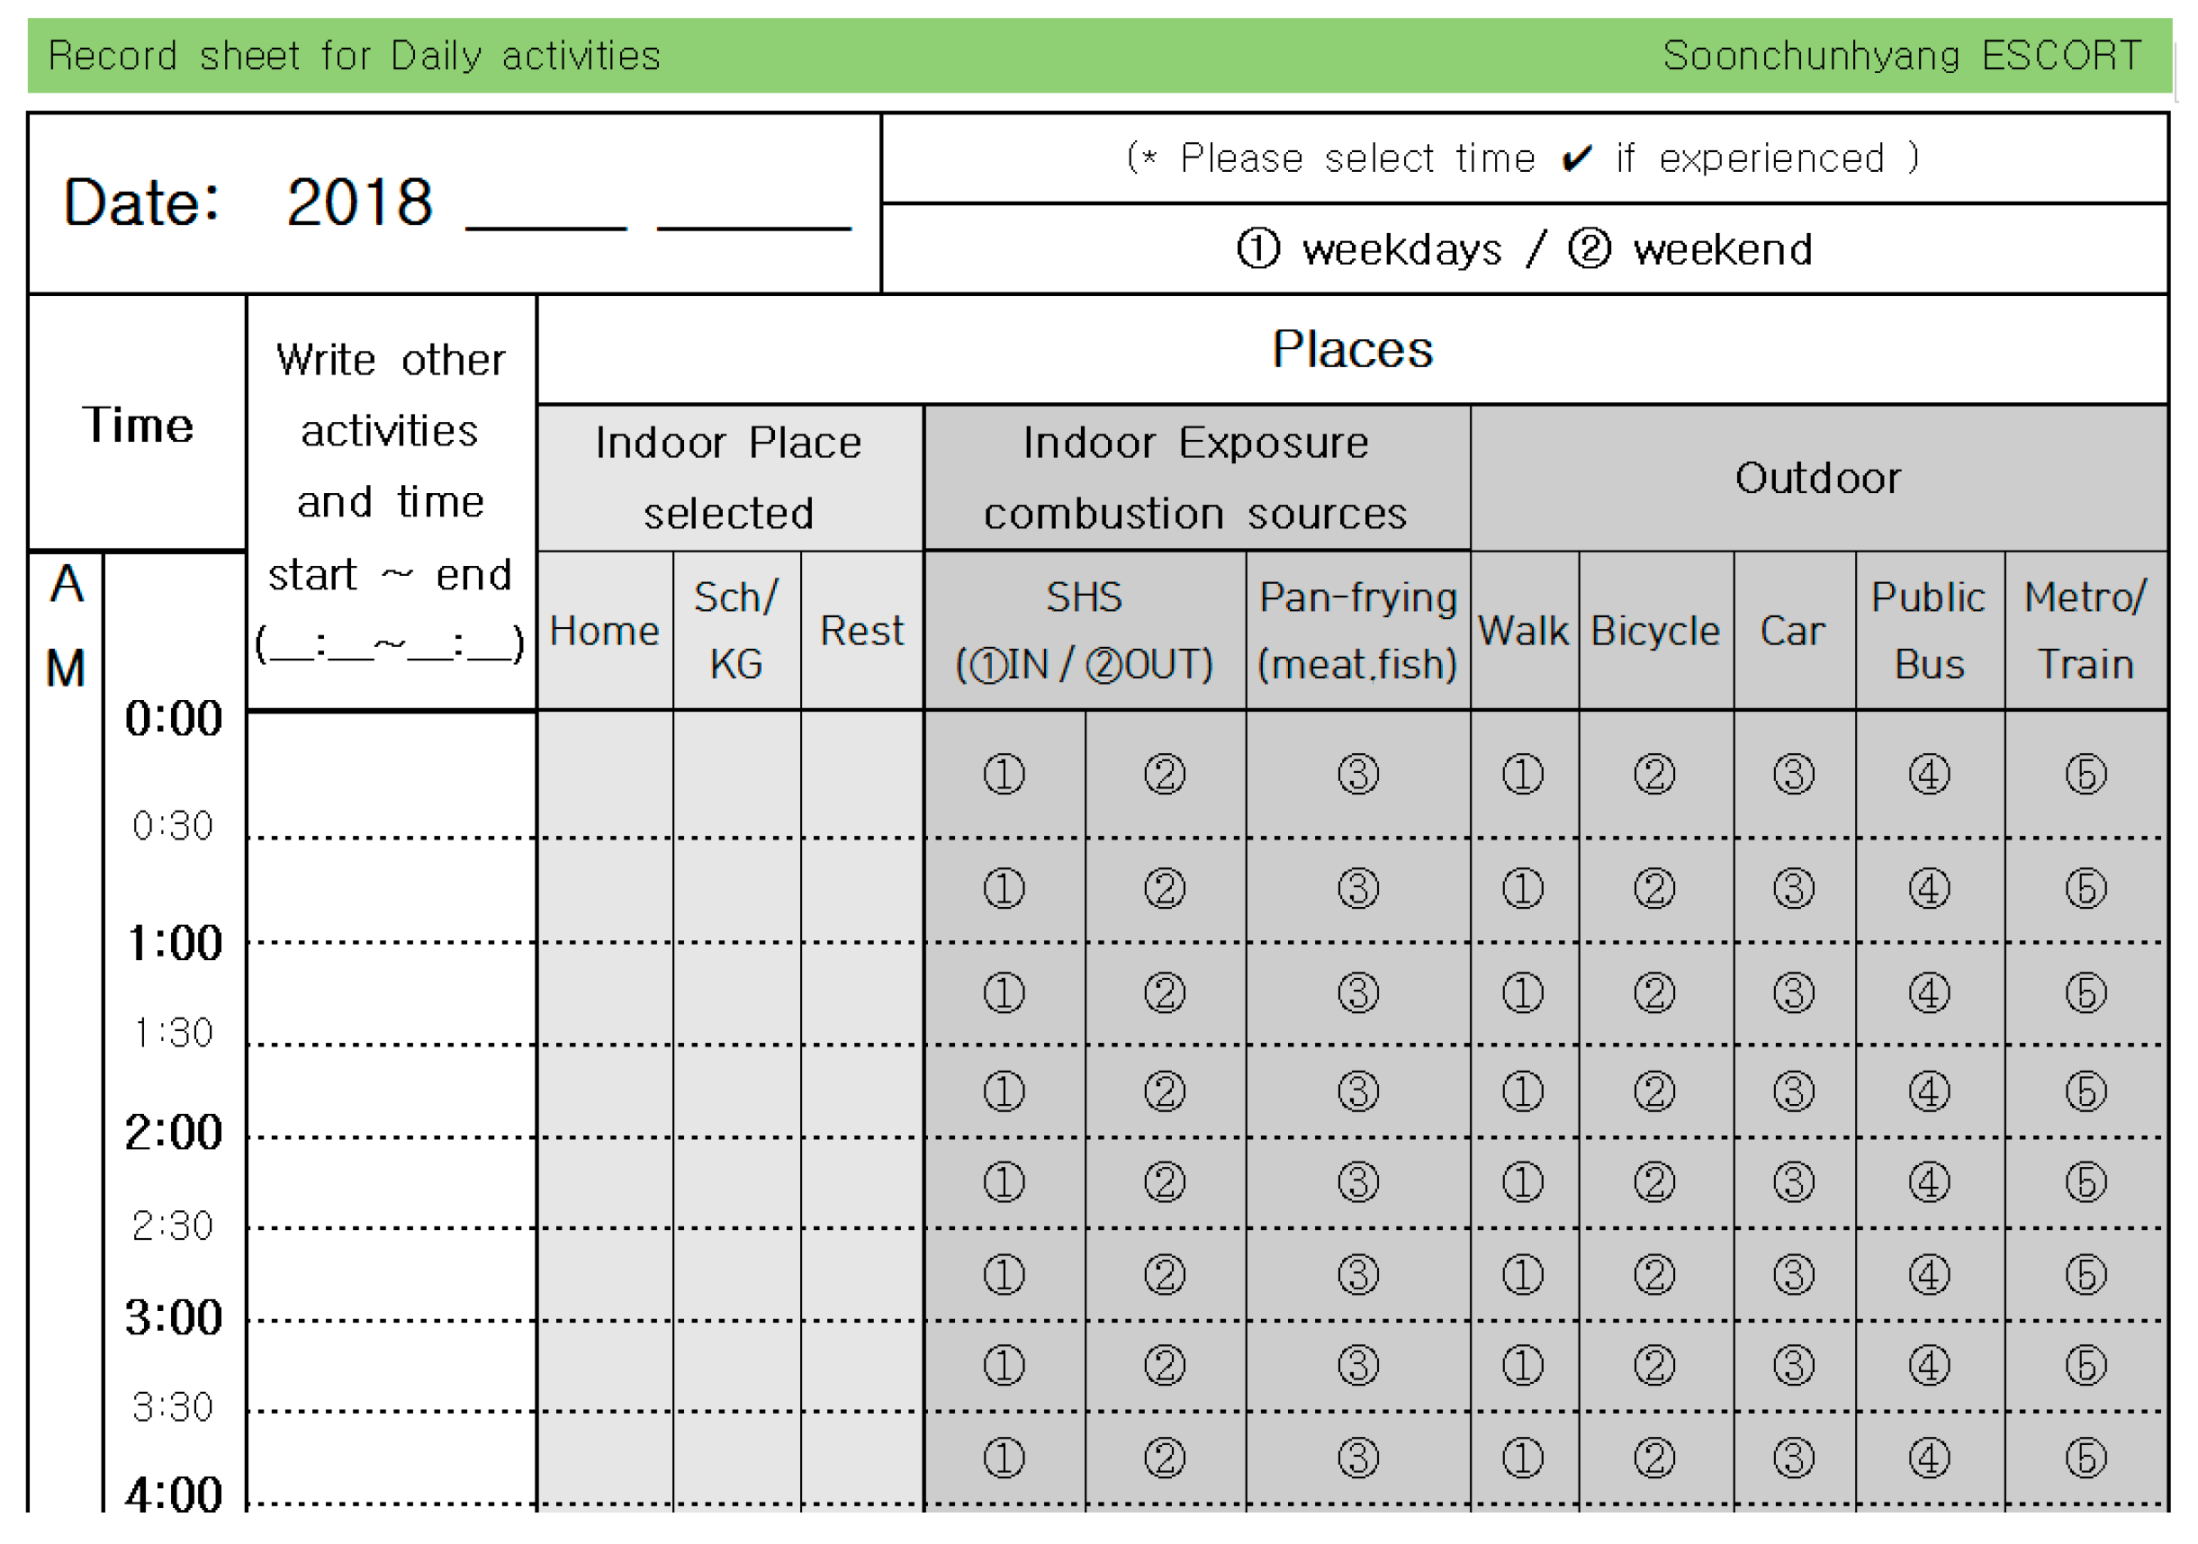Mark Walk for the 0:30 row
2198x1544 pixels.
coord(1522,888)
